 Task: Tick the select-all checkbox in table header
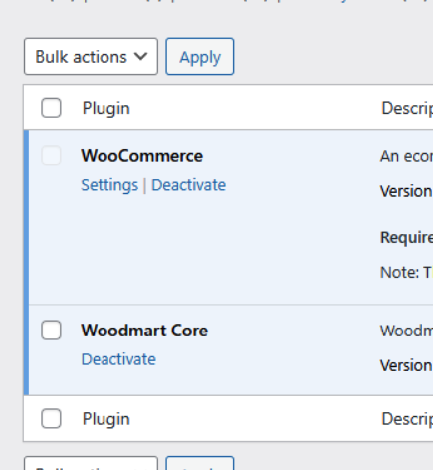tap(51, 108)
